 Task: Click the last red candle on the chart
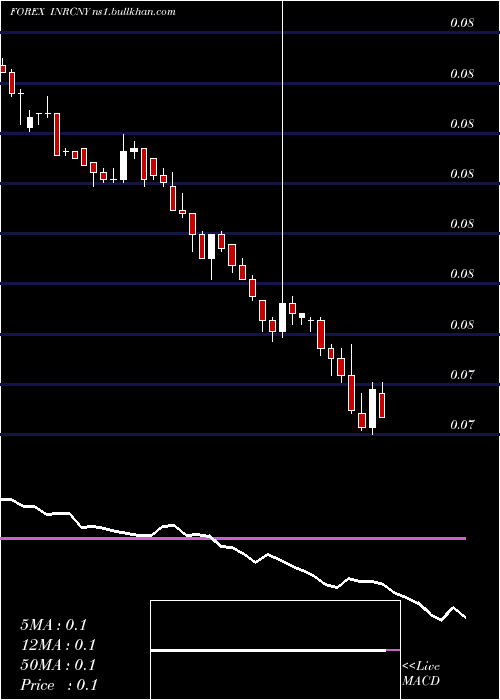[382, 405]
